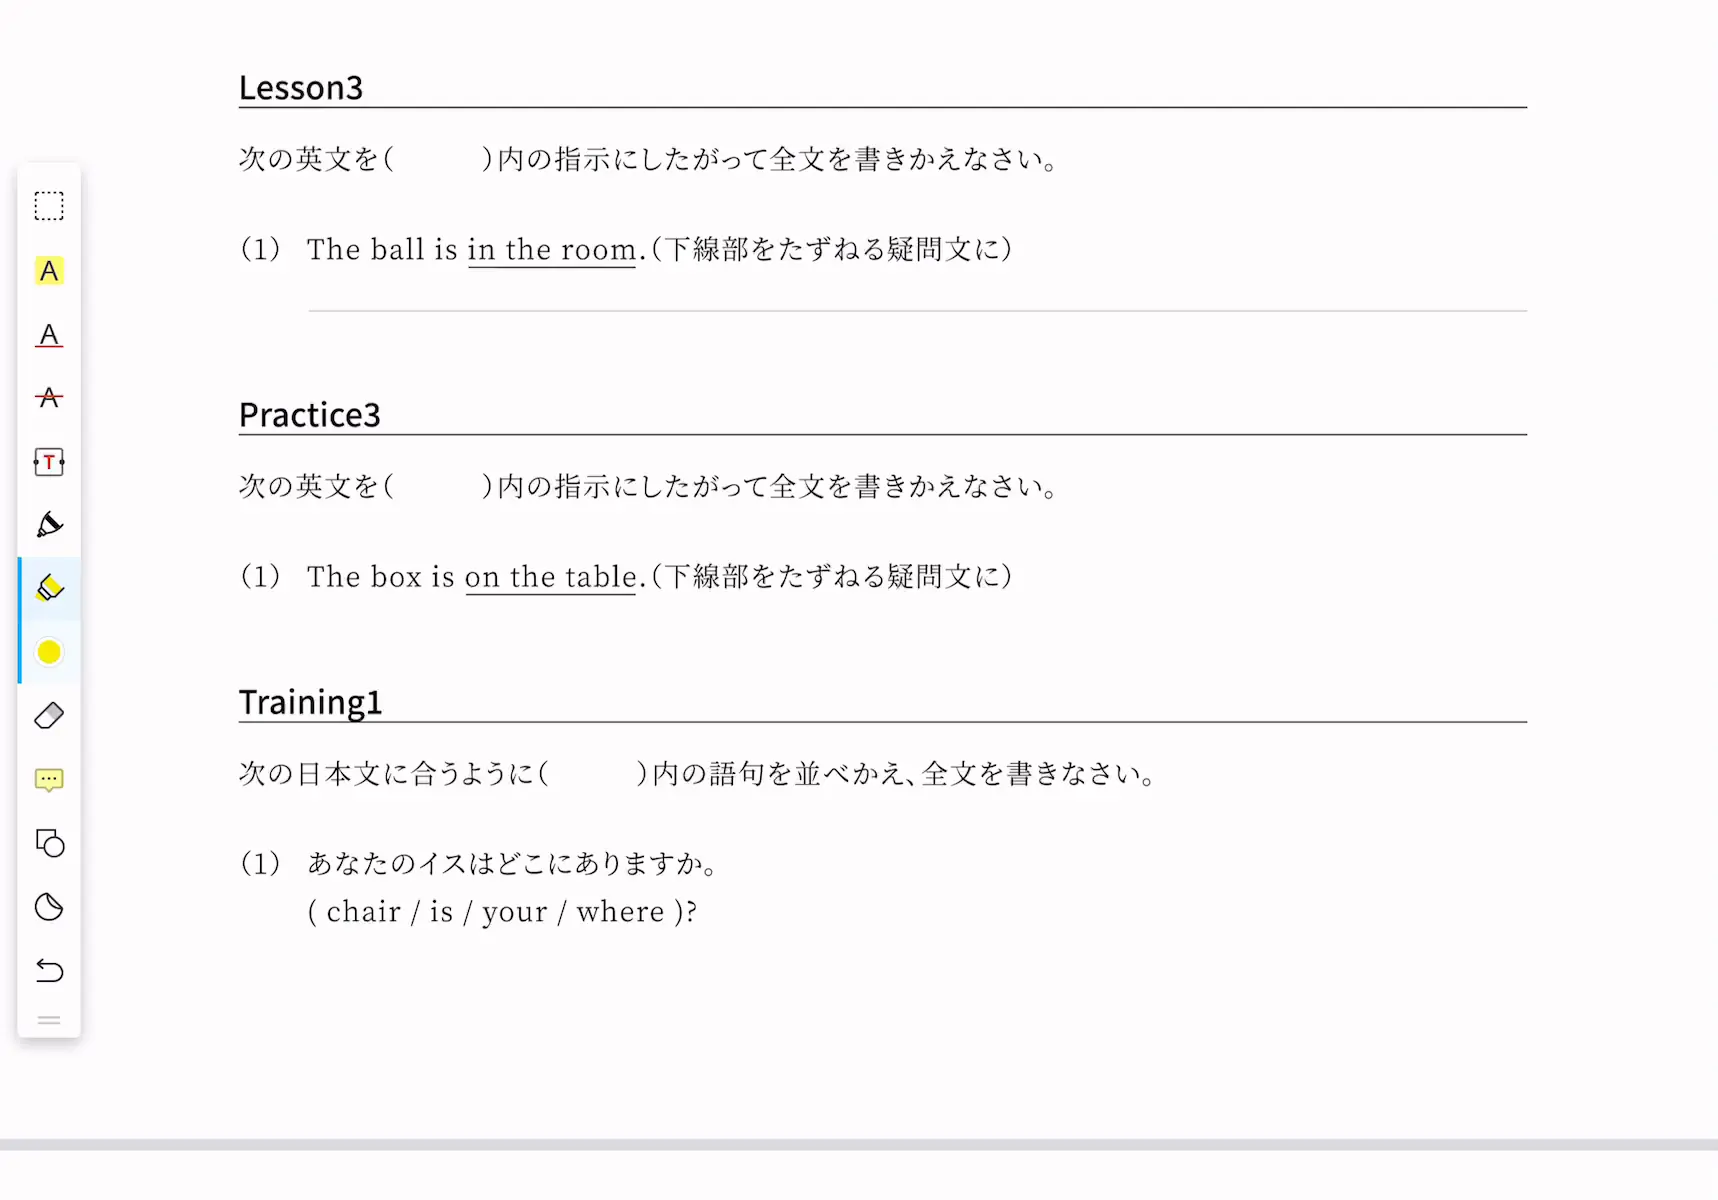Image resolution: width=1718 pixels, height=1200 pixels.
Task: Open the yellow color swatch
Action: (x=49, y=652)
